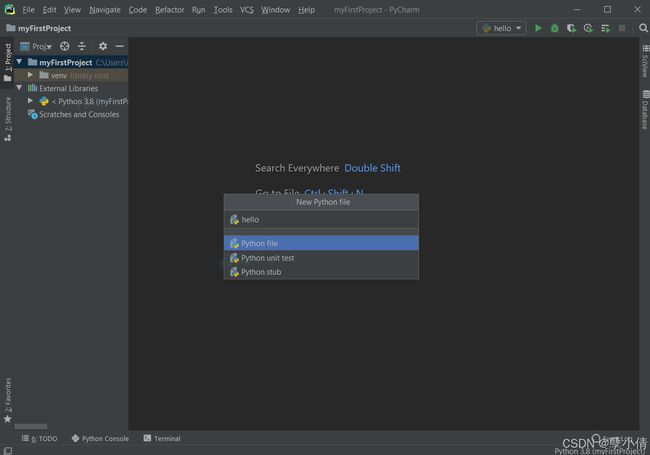Expand the Python 3.8 interpreter node
The height and width of the screenshot is (455, 650).
click(x=30, y=101)
